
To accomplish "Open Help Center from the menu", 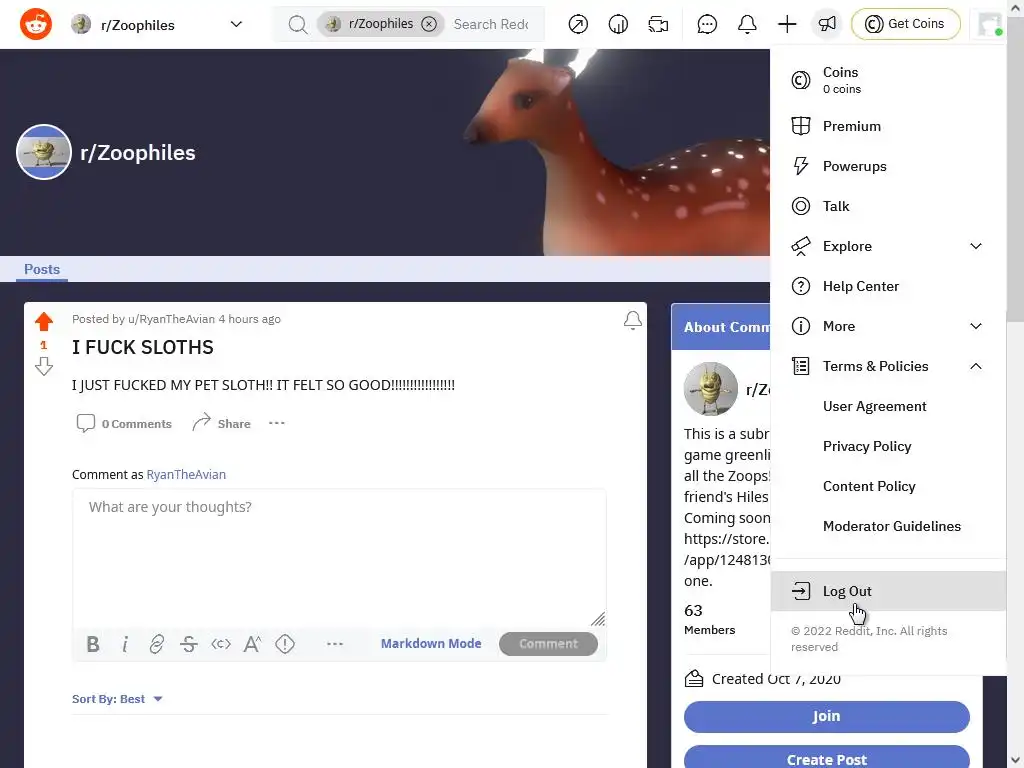I will click(x=888, y=286).
